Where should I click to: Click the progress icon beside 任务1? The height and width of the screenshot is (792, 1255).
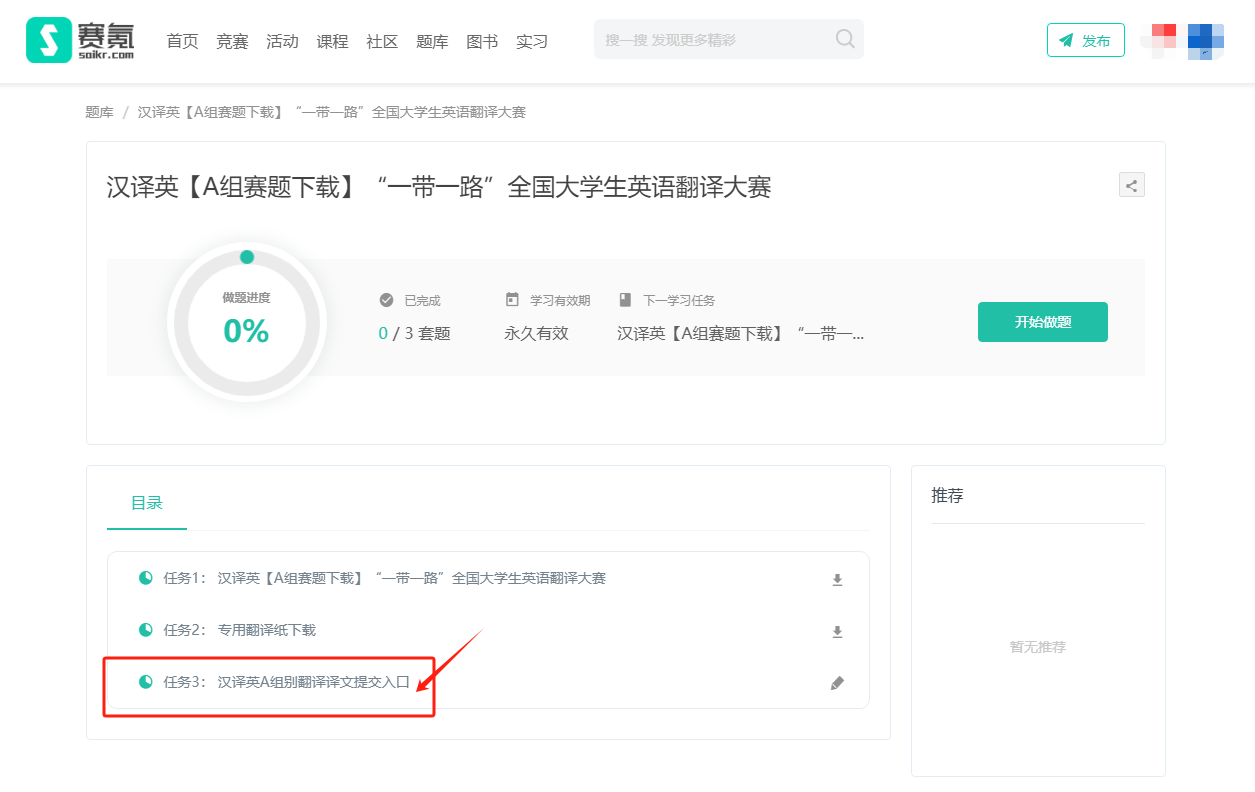pos(146,578)
